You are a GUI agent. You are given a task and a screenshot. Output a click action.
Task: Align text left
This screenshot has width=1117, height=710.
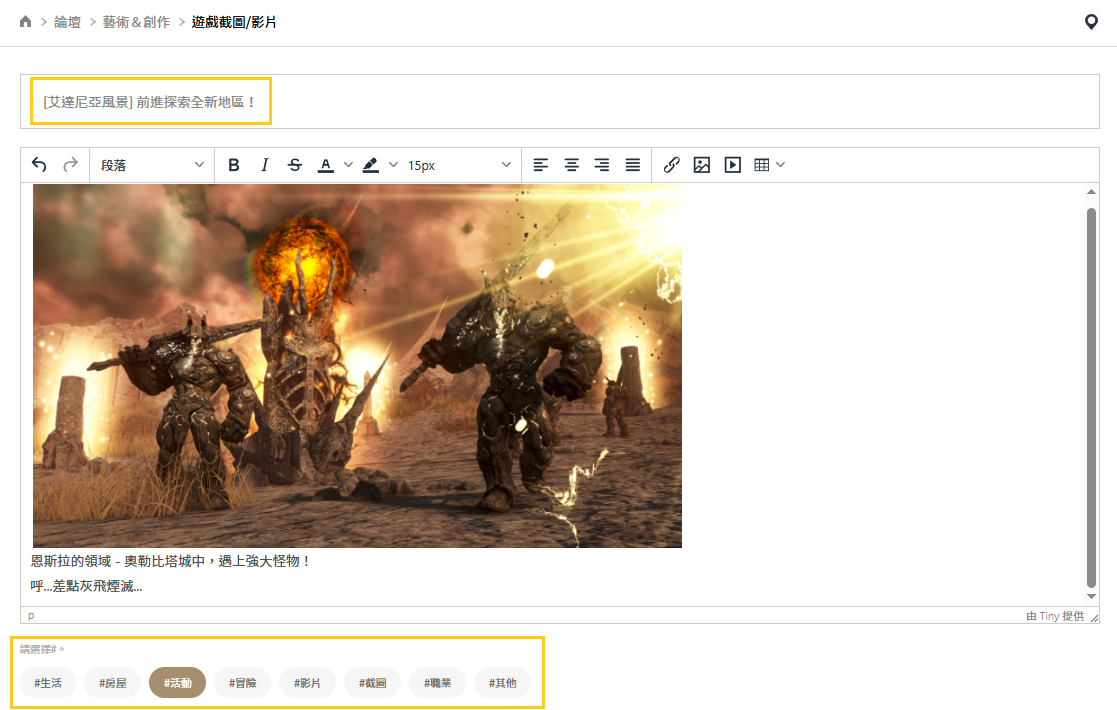tap(541, 165)
